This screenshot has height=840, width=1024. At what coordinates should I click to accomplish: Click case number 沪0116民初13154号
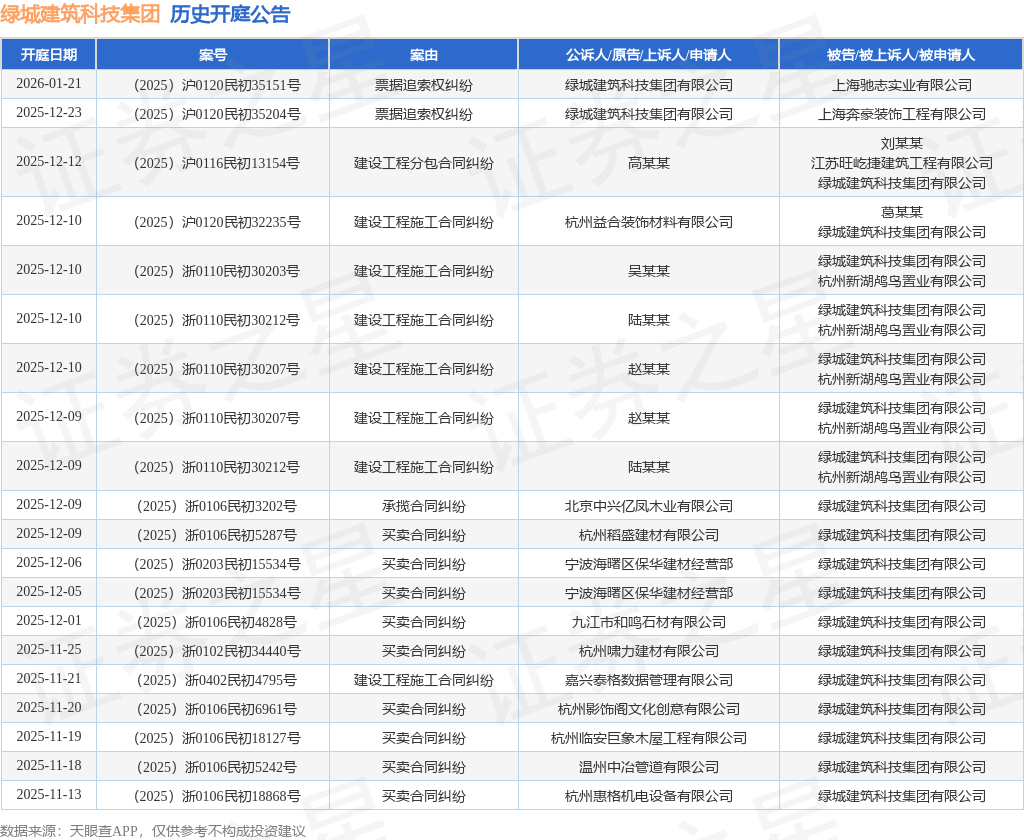[x=217, y=163]
